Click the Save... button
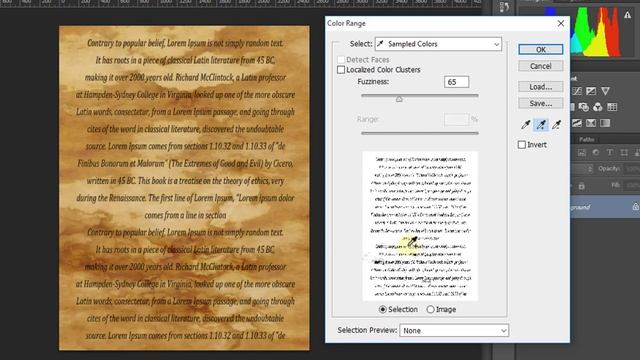This screenshot has height=360, width=640. [x=540, y=103]
